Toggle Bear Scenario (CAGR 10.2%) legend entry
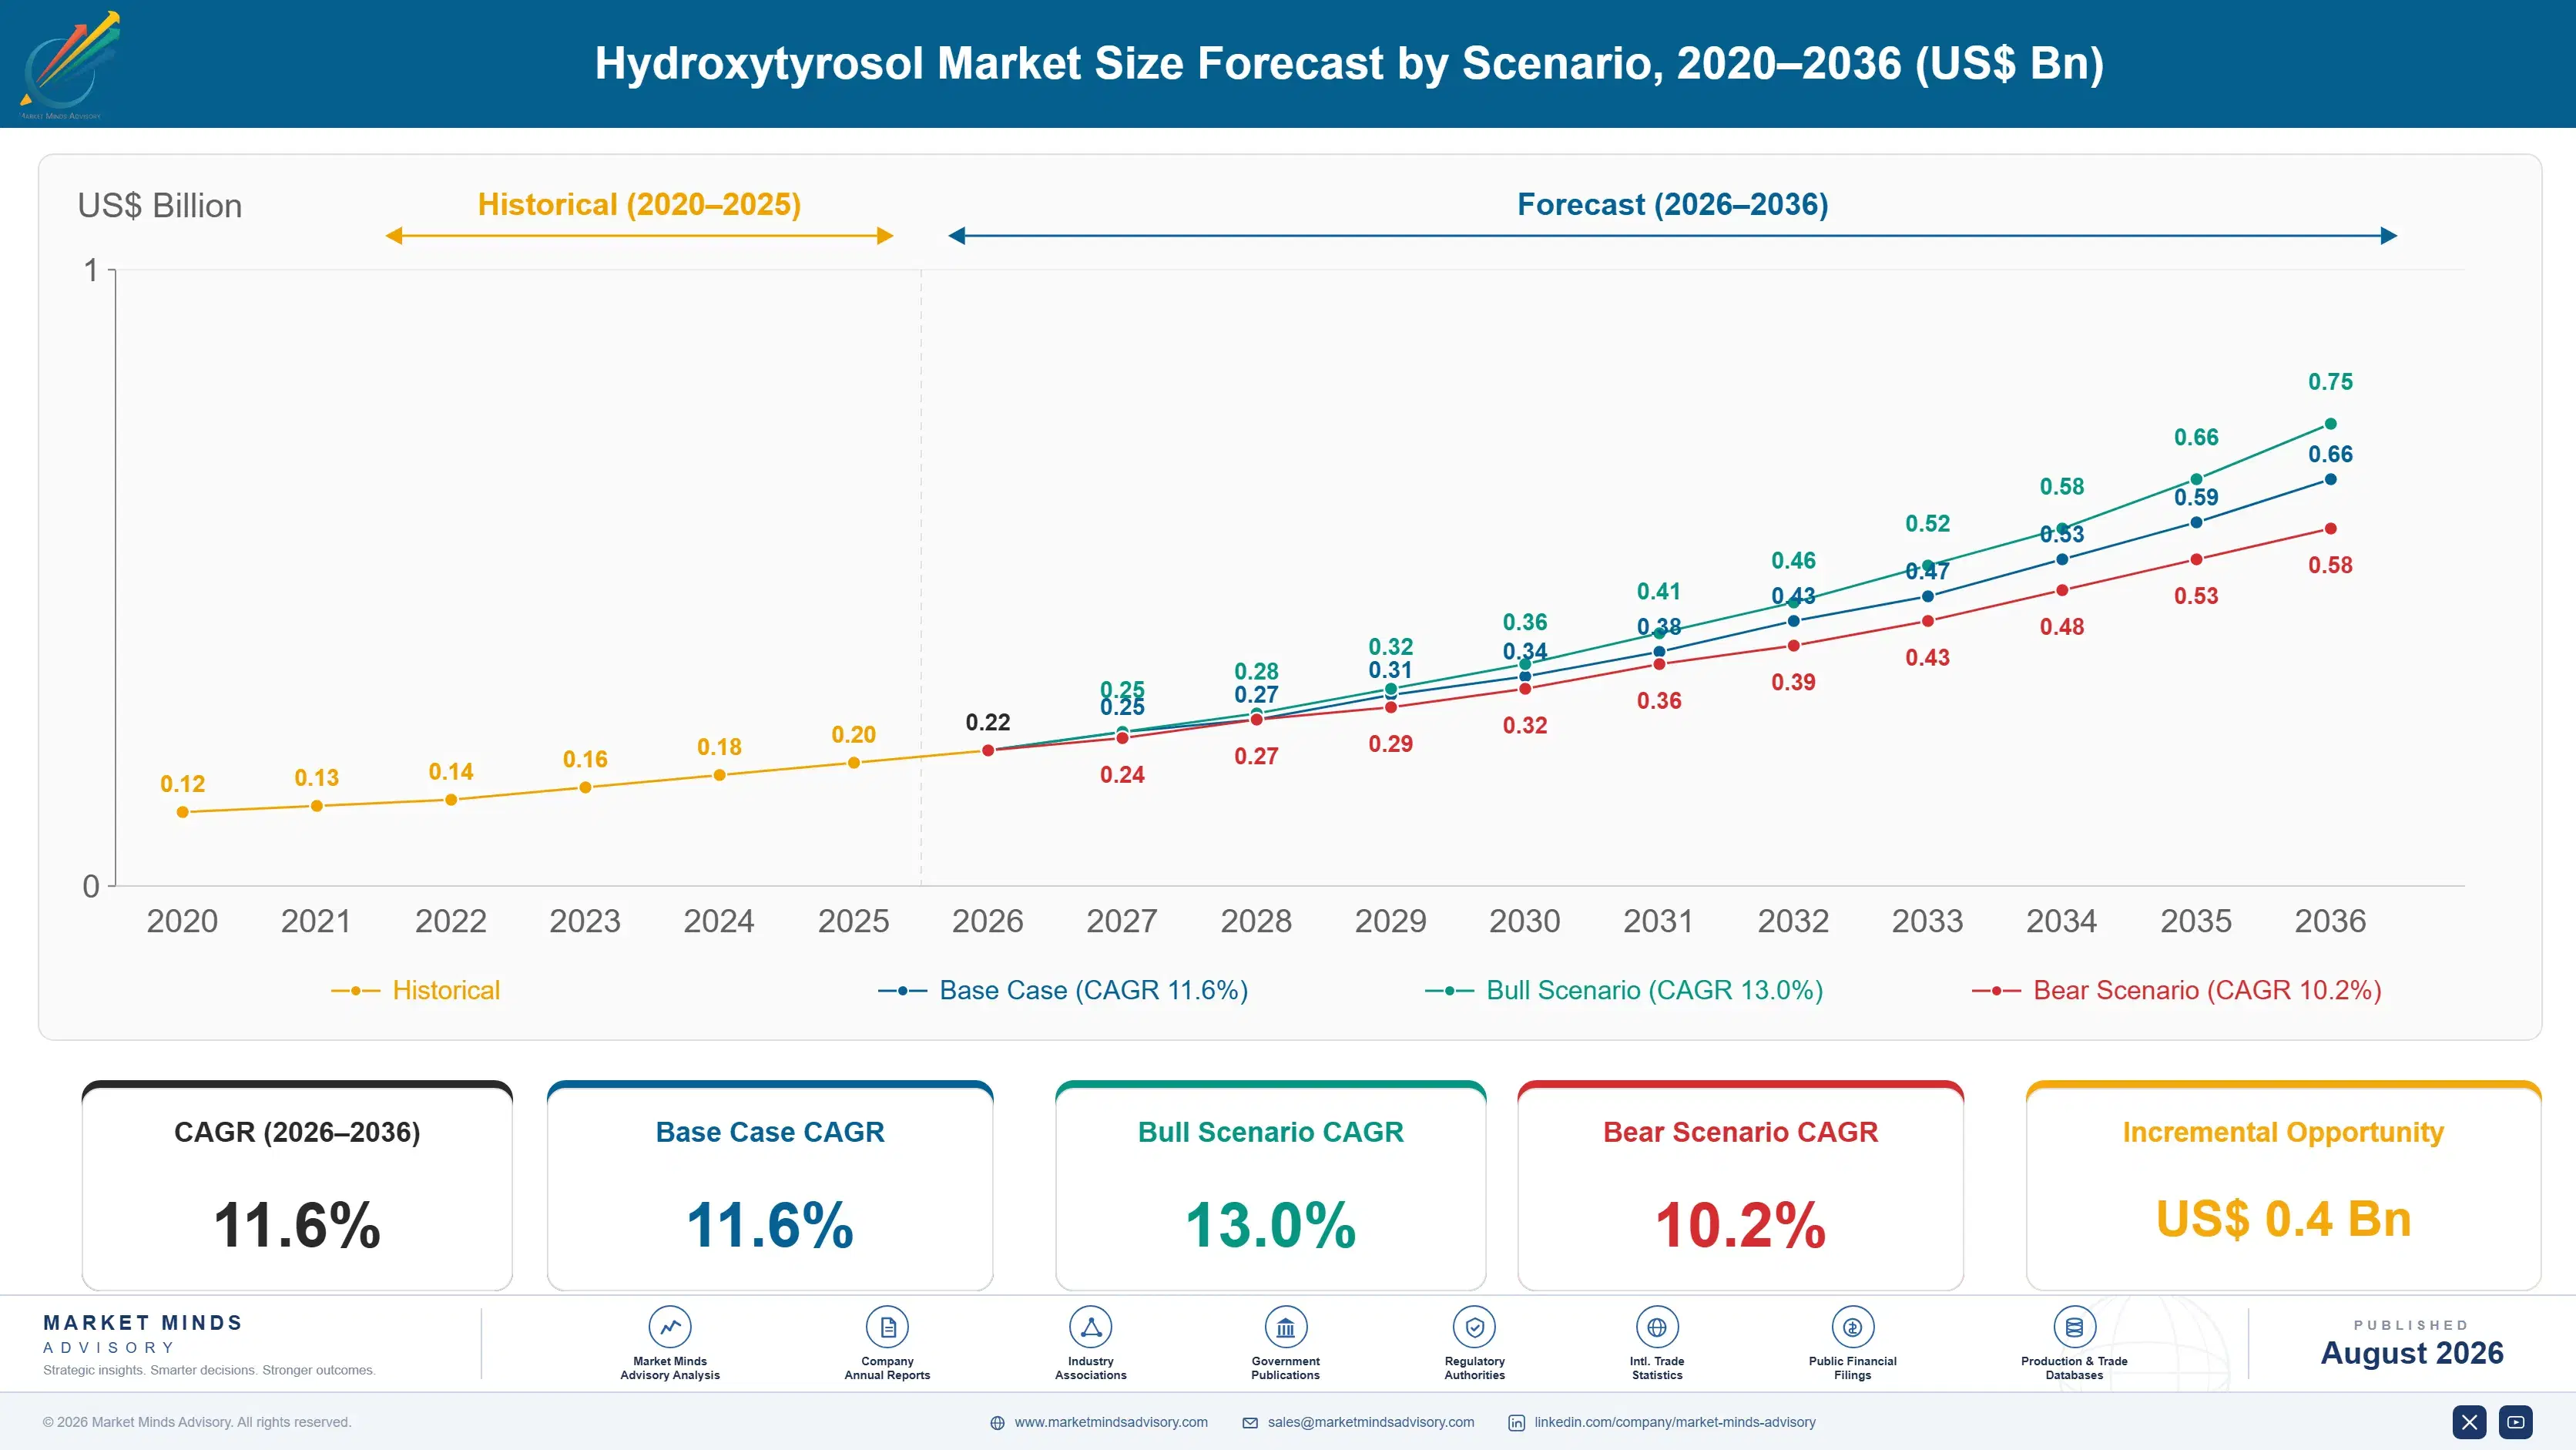 (2176, 990)
